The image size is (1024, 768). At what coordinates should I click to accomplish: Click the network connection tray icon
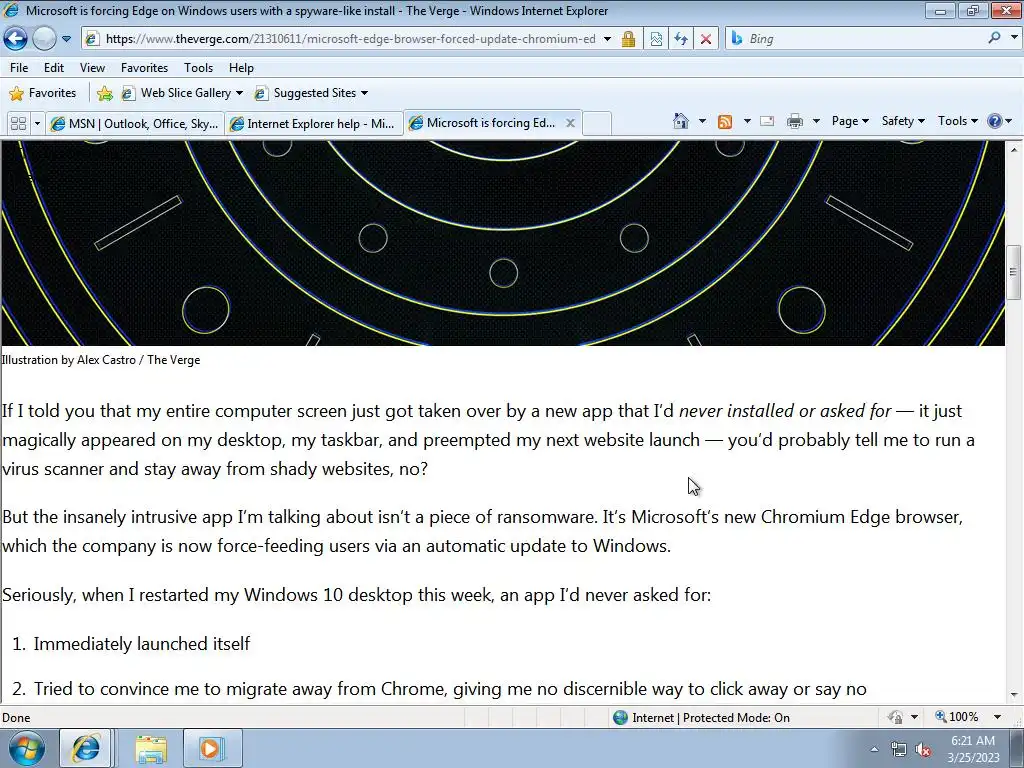pos(899,750)
